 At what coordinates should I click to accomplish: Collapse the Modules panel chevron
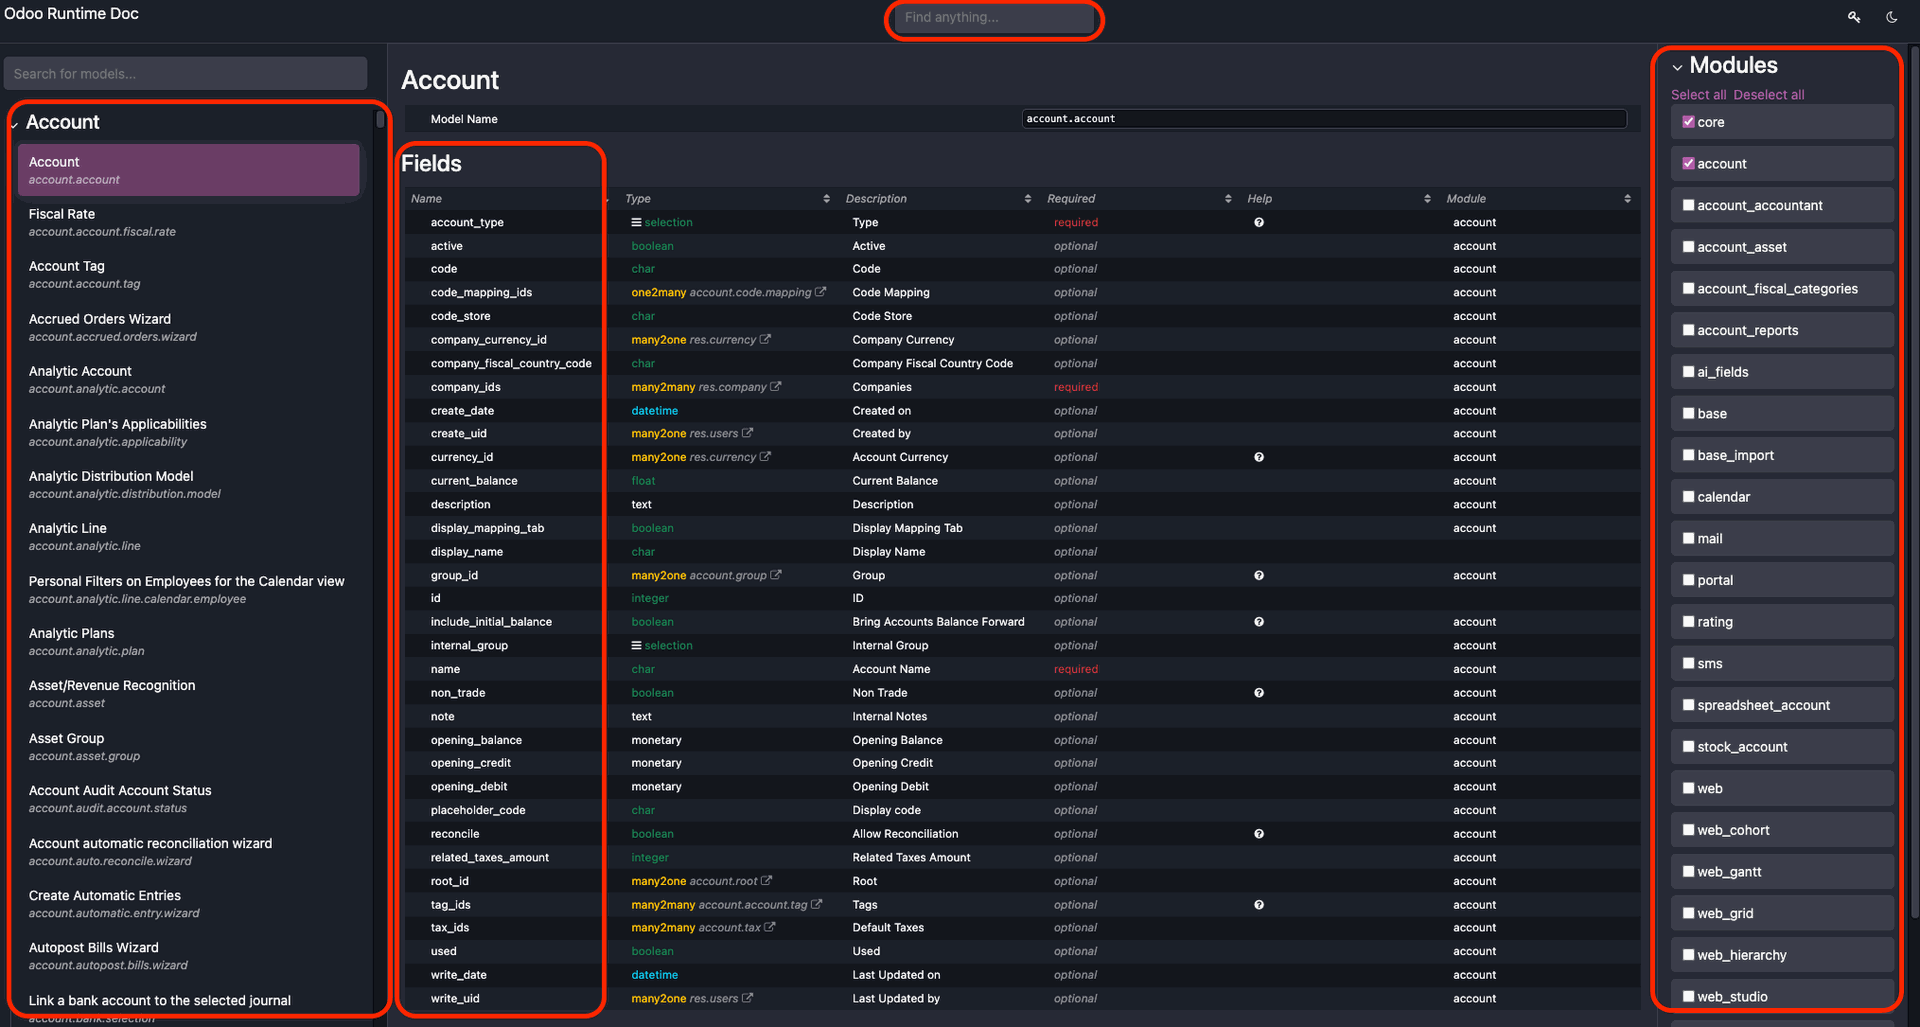[x=1677, y=66]
